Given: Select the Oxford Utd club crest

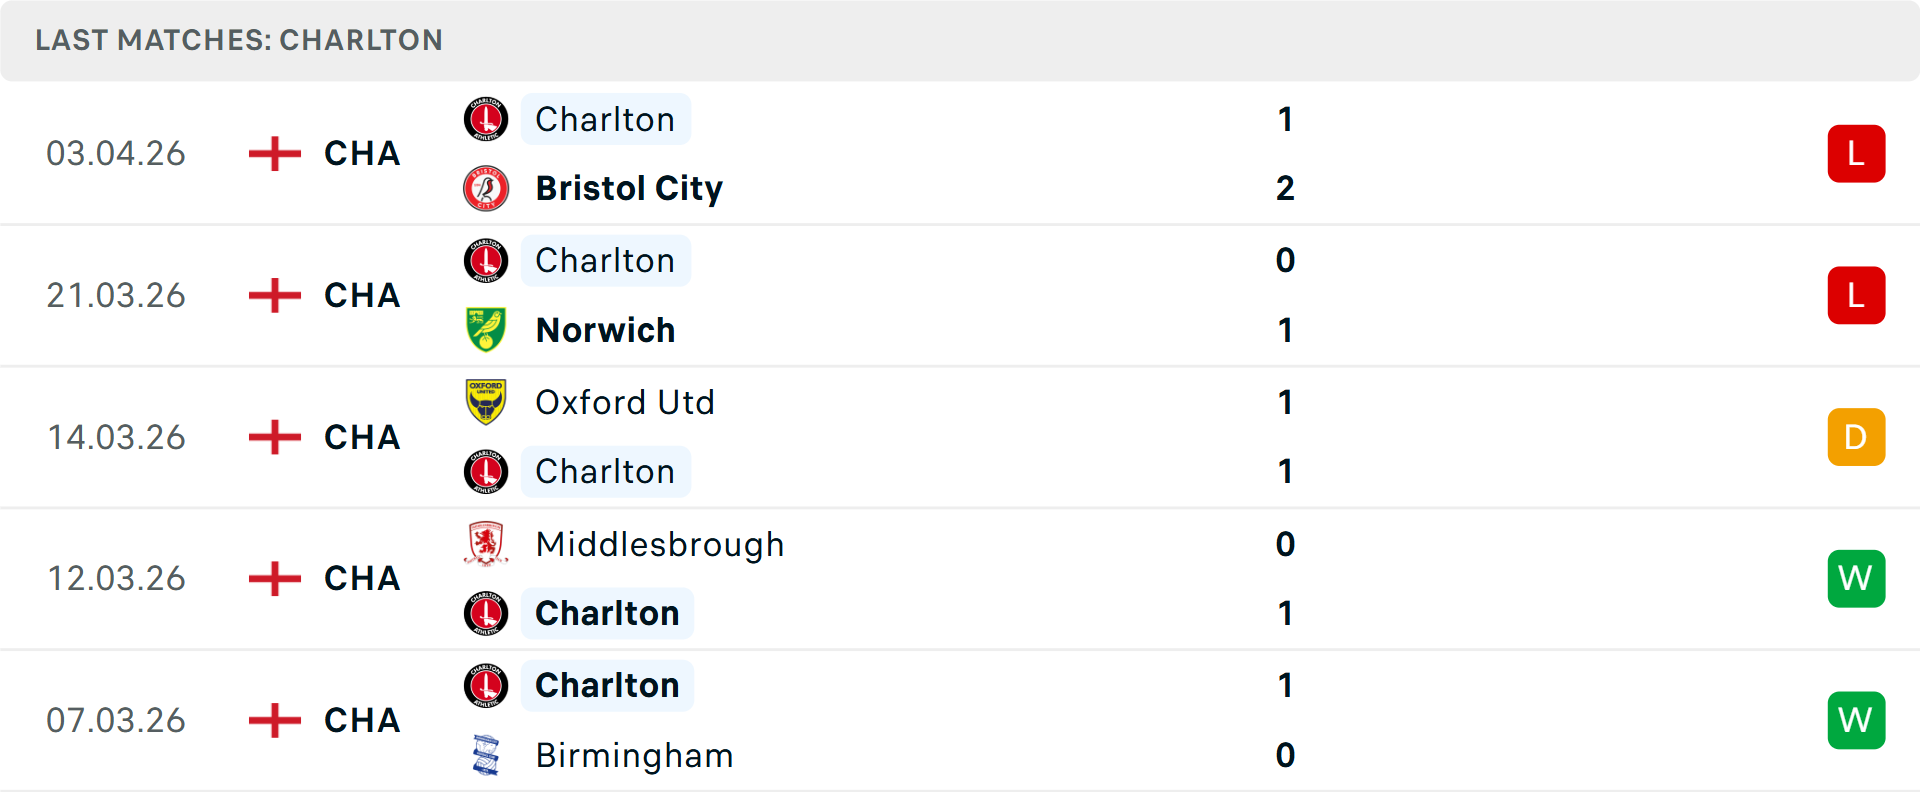Looking at the screenshot, I should click(x=486, y=402).
